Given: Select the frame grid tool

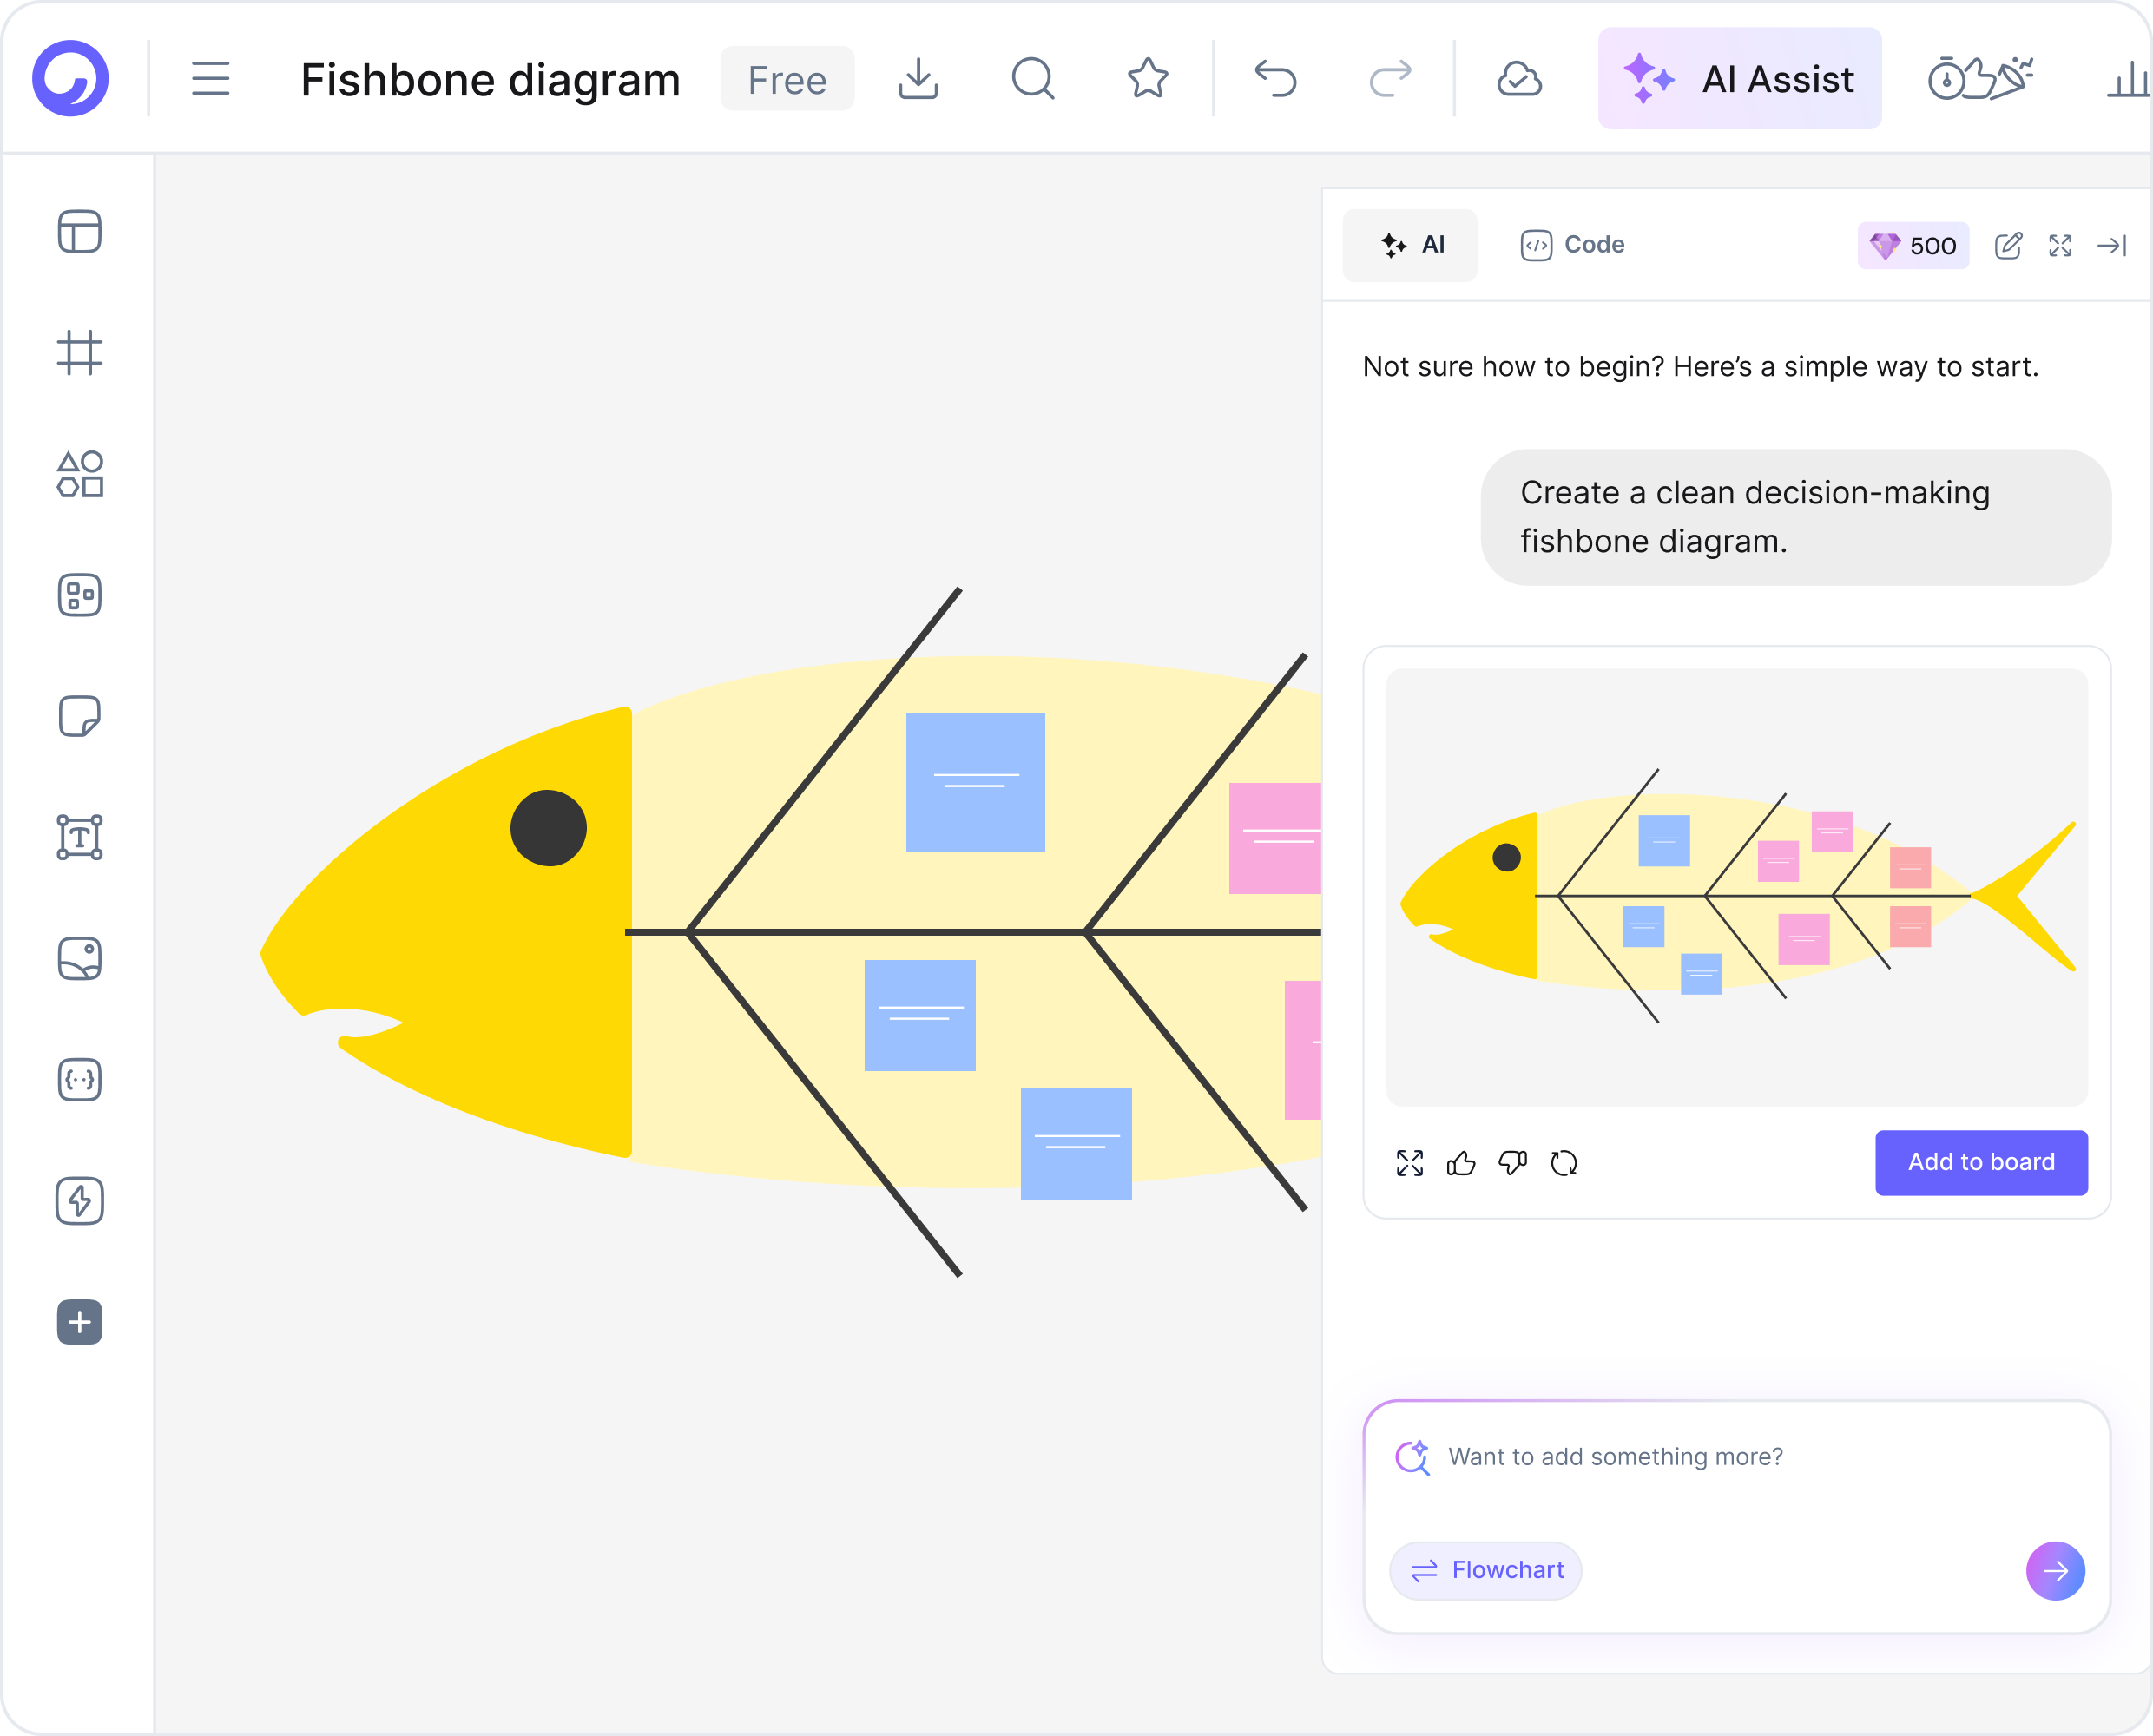Looking at the screenshot, I should (80, 352).
